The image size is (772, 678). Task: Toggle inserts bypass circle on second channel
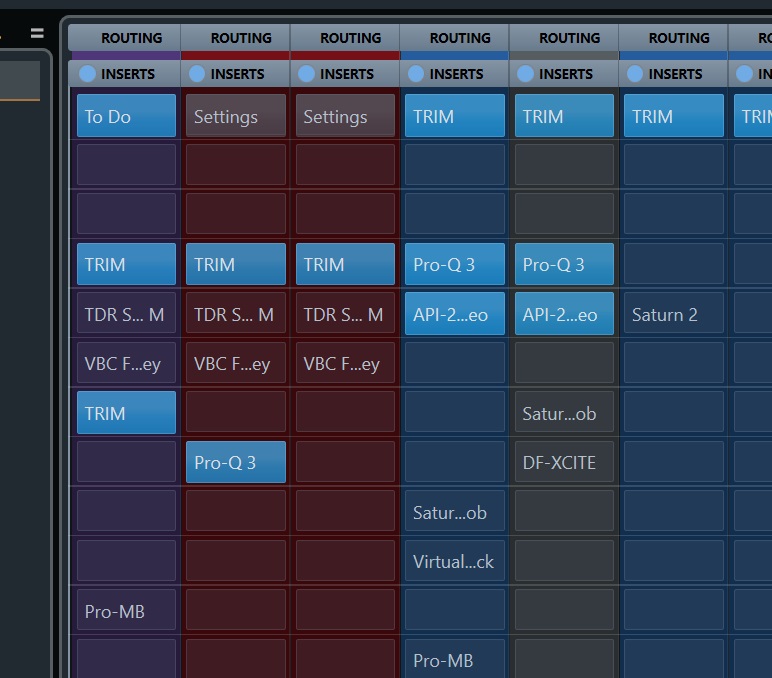point(197,74)
